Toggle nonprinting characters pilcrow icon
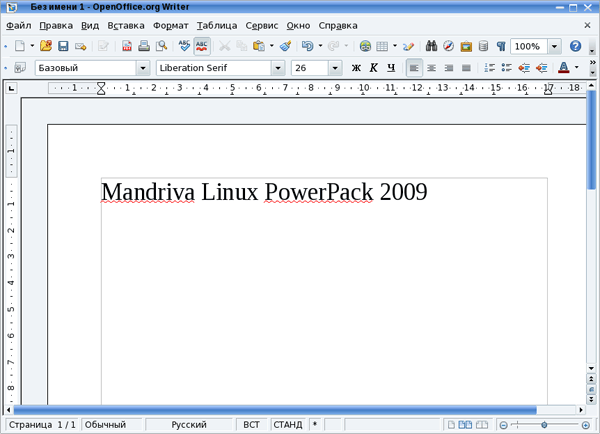600x434 pixels. [501, 46]
